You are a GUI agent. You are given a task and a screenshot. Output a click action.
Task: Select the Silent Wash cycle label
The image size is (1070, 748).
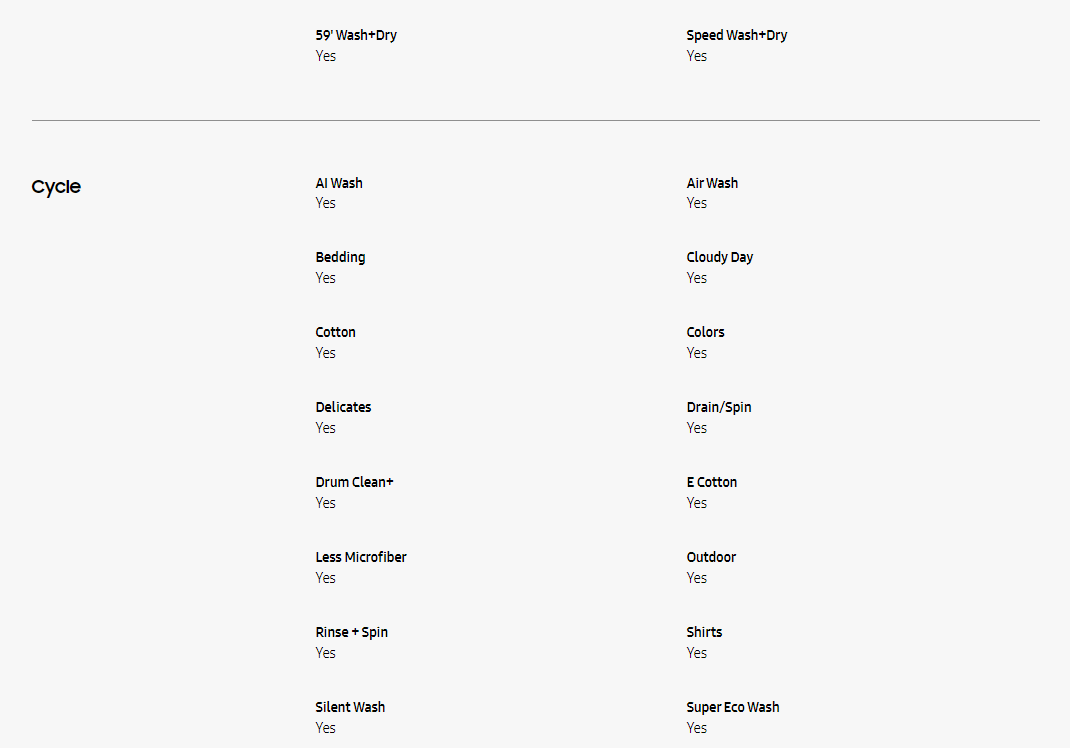pos(350,707)
